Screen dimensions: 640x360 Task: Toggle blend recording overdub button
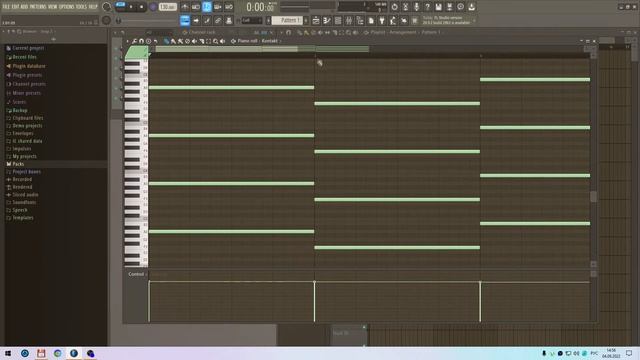click(x=218, y=7)
